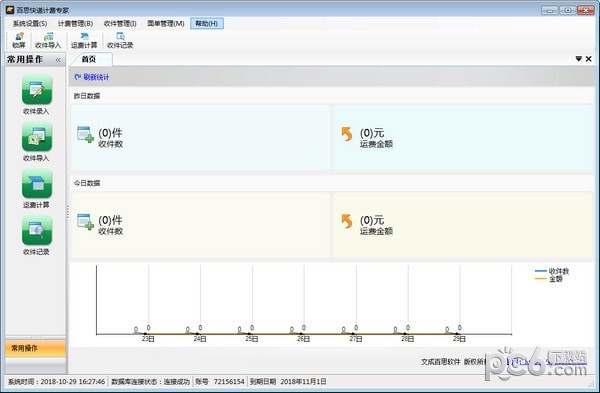Click the 今日数据 收件数 package icon
Screen dimensions: 600x393
tap(85, 222)
